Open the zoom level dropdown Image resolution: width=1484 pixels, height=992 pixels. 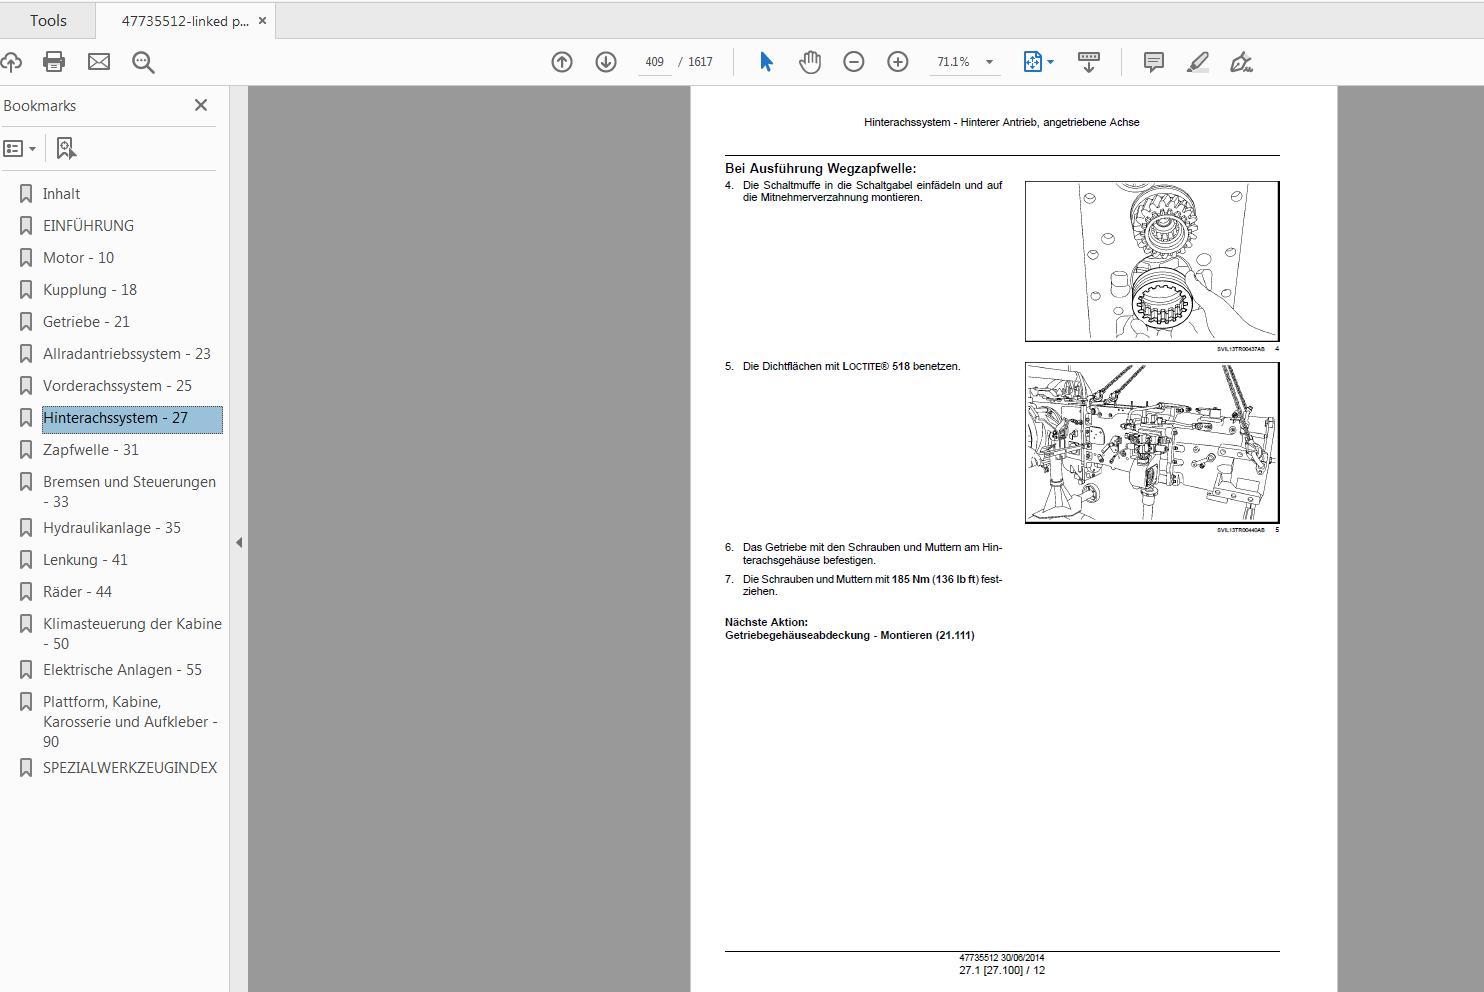coord(989,62)
